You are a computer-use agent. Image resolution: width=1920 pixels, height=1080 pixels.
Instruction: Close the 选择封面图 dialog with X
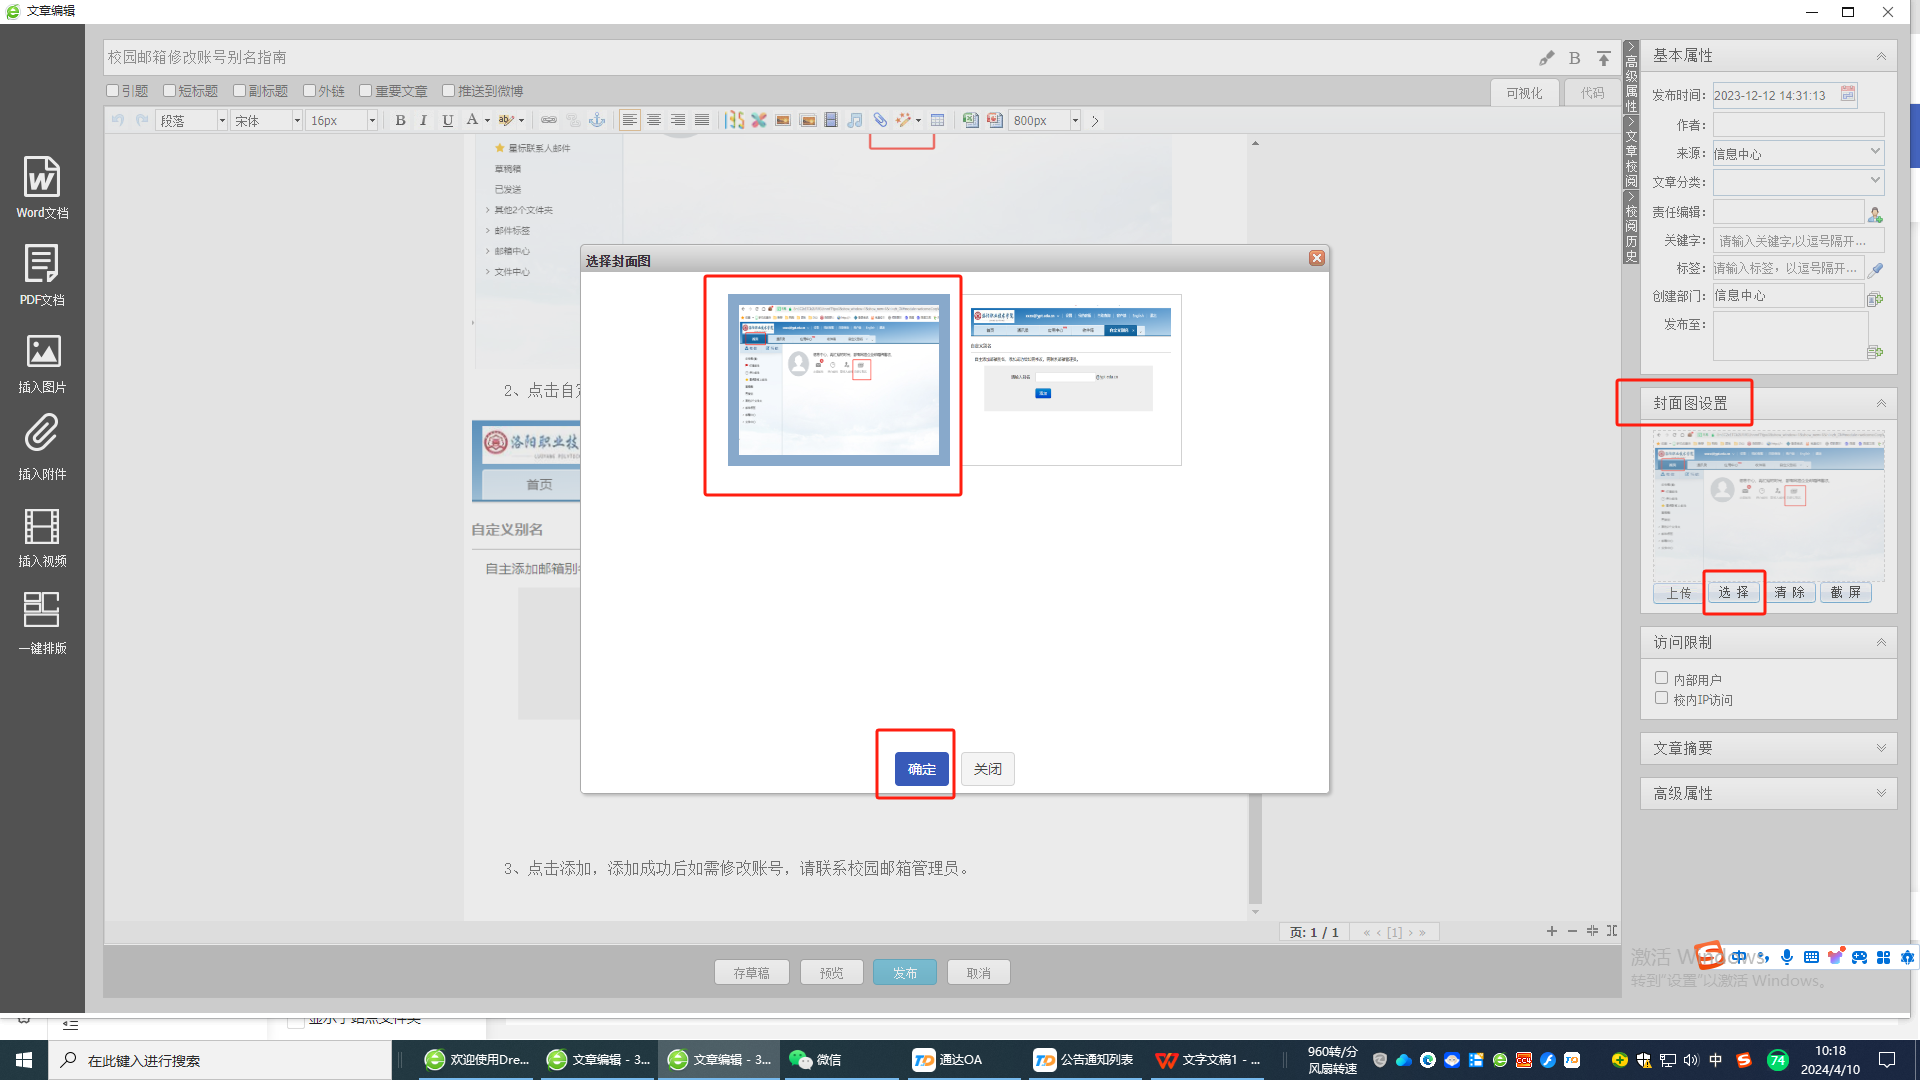click(1317, 258)
